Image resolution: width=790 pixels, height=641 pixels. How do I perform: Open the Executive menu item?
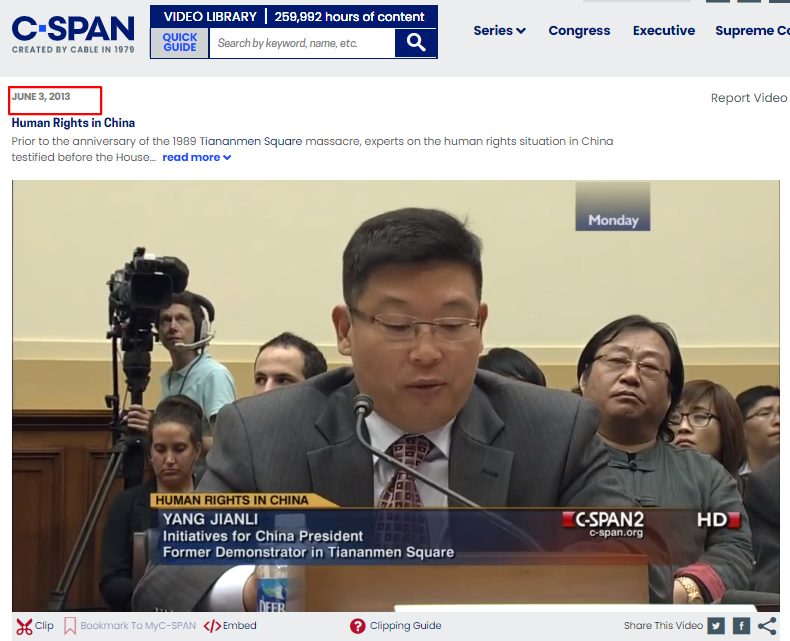point(664,31)
